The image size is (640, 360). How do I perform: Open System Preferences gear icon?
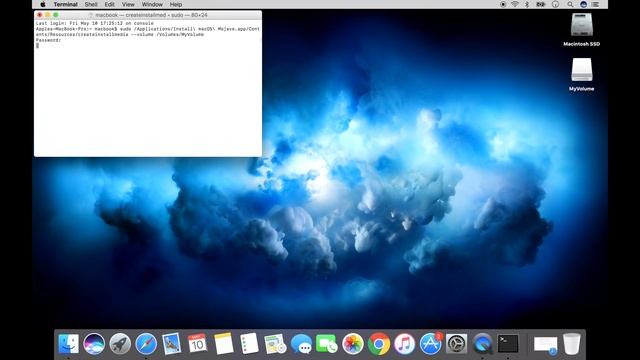pos(456,344)
